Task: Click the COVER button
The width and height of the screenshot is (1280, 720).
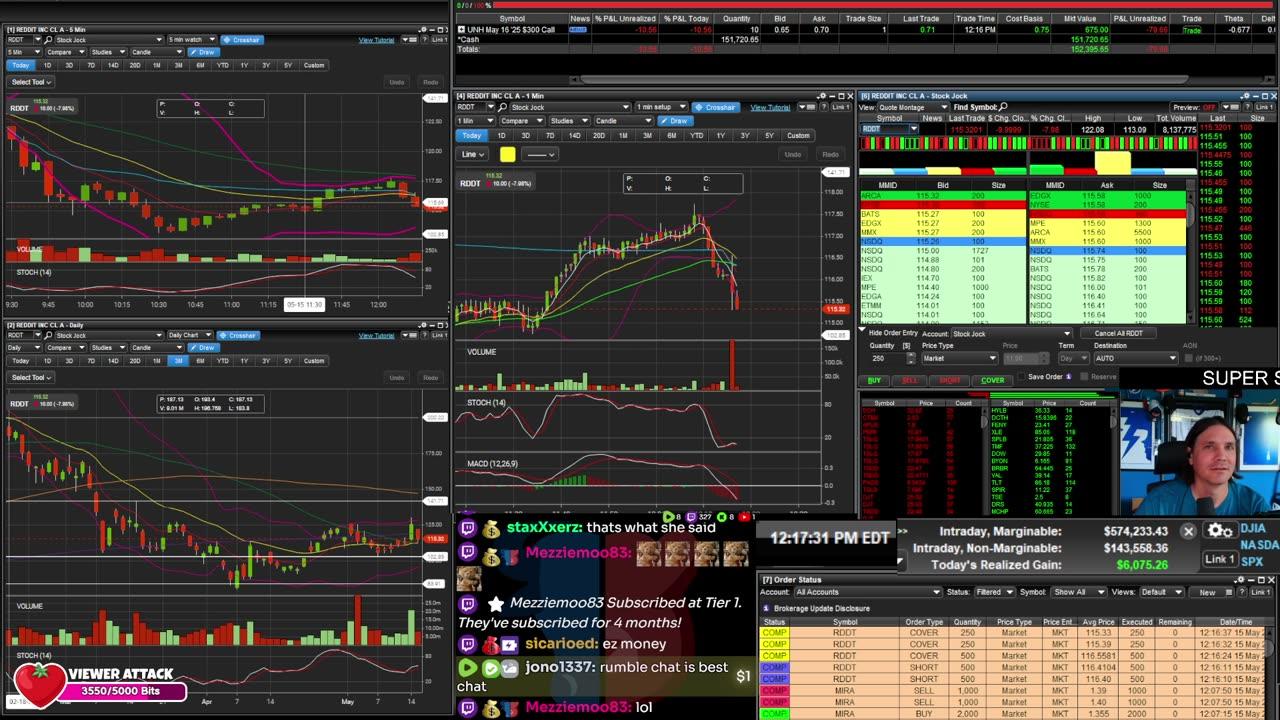Action: (992, 380)
